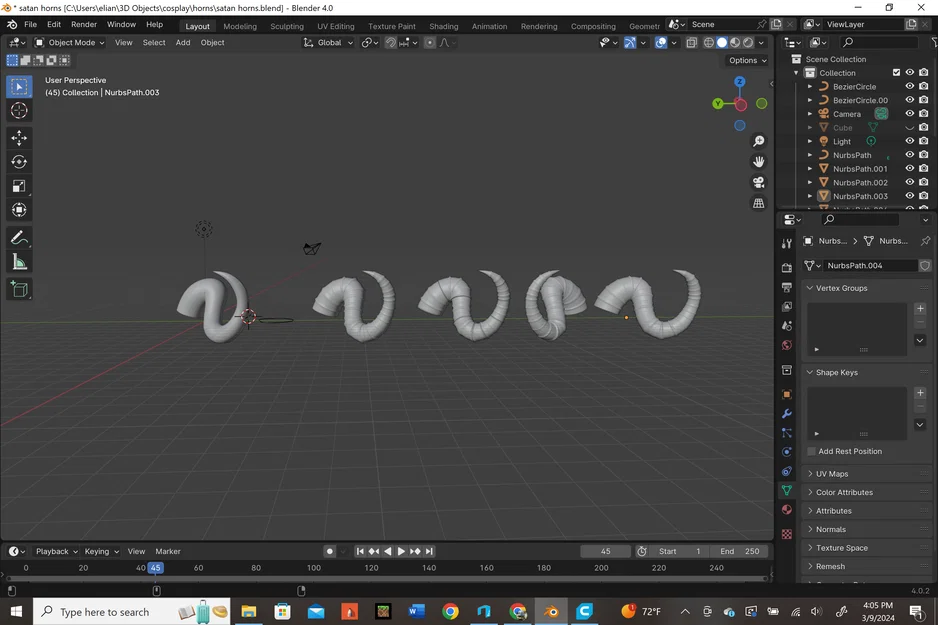The width and height of the screenshot is (938, 625).
Task: Open the Render properties tab
Action: pyautogui.click(x=787, y=267)
